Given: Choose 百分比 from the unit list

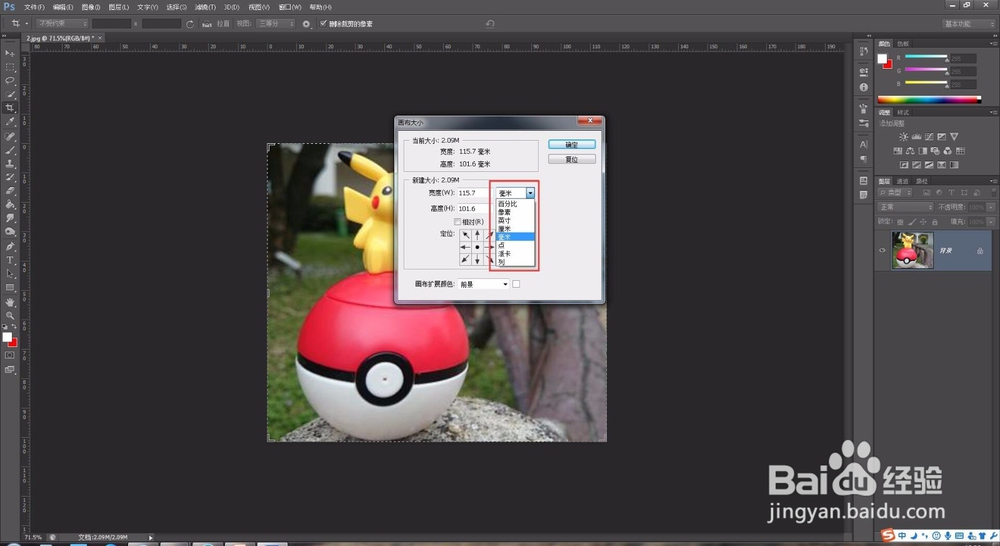Looking at the screenshot, I should coord(515,203).
